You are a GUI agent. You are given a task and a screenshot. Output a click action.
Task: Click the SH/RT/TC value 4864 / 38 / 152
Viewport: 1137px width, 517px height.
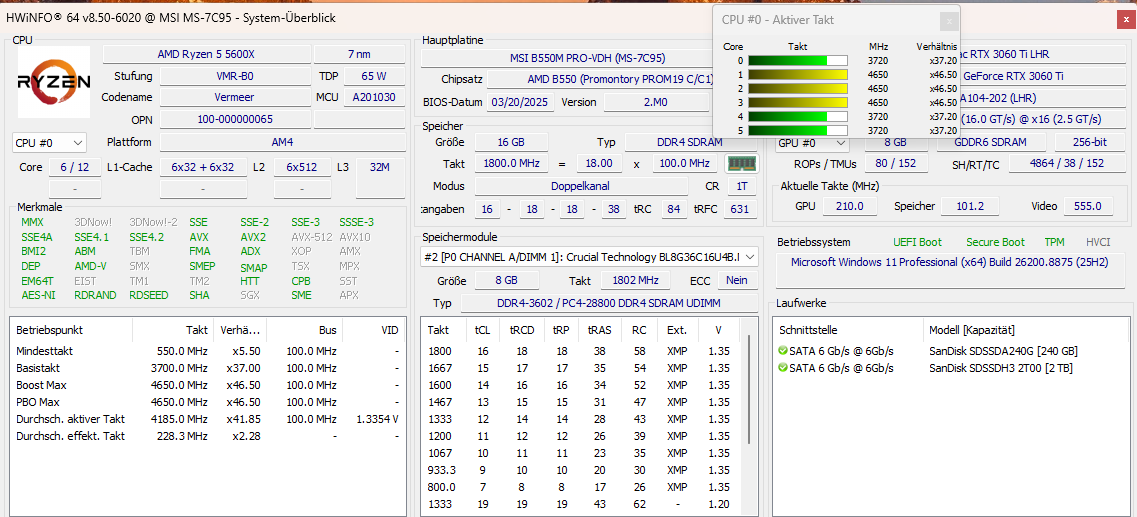(x=1067, y=164)
